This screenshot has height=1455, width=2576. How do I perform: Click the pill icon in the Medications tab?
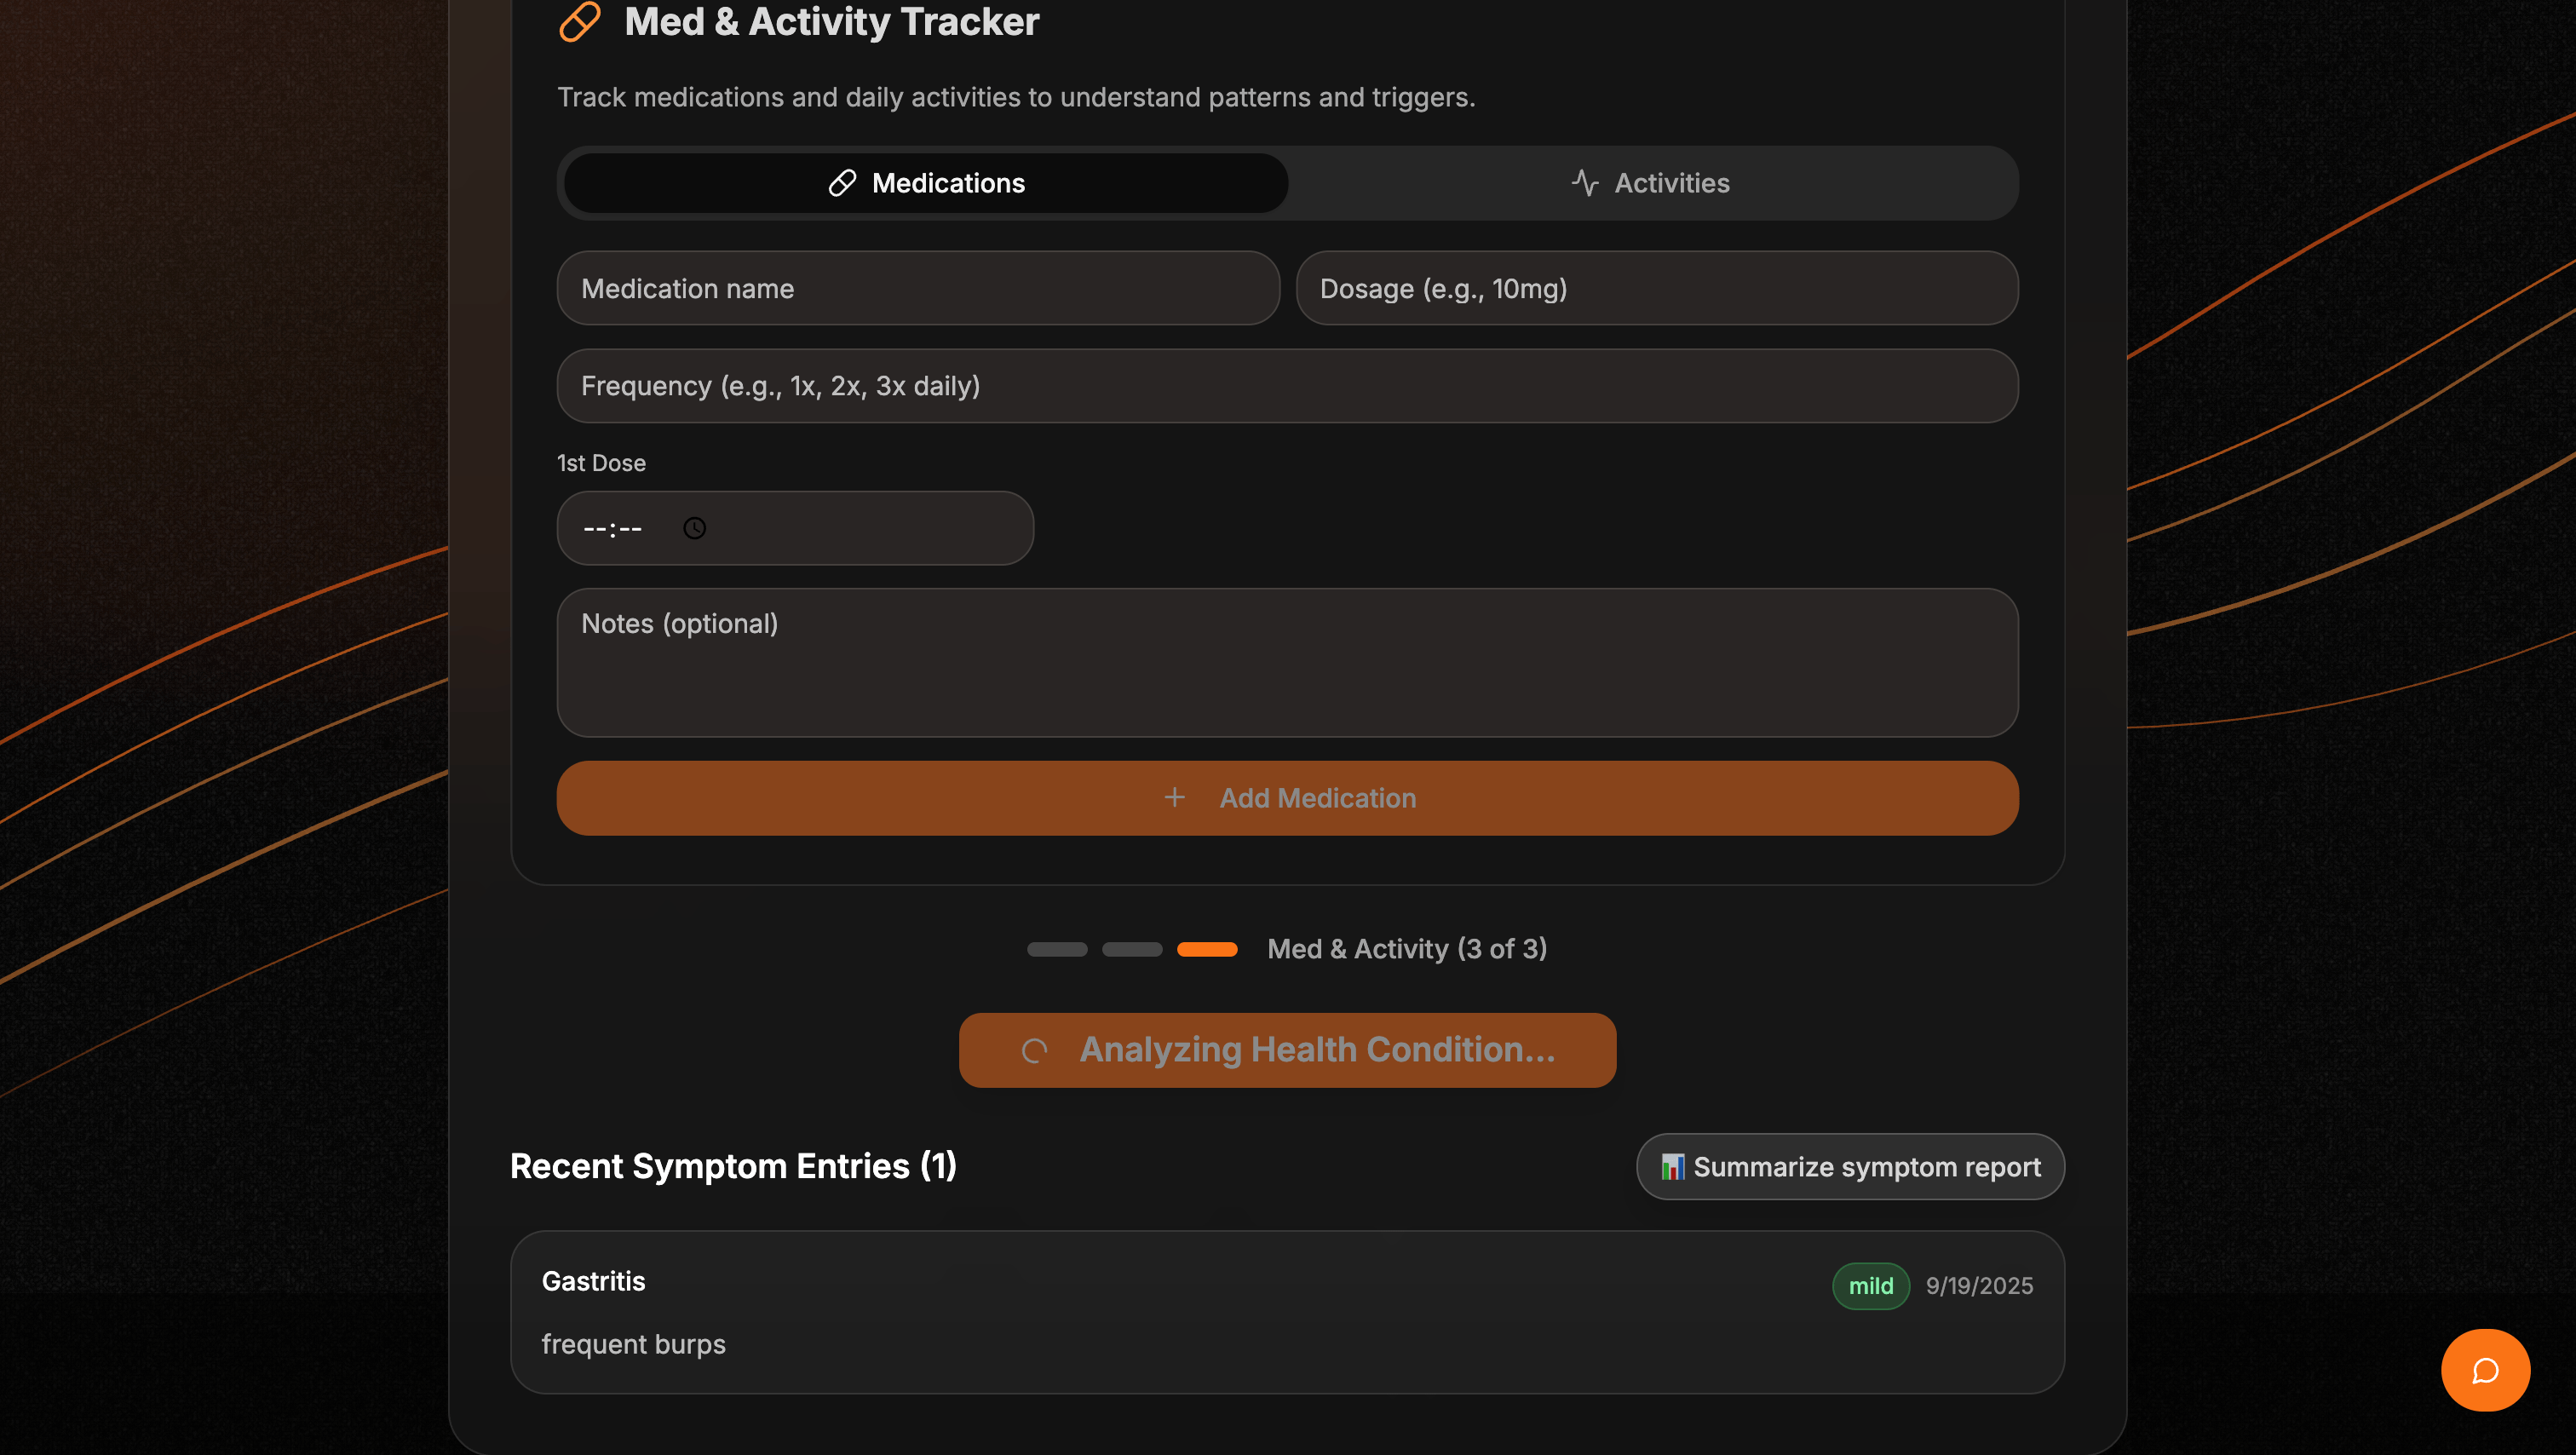(842, 183)
